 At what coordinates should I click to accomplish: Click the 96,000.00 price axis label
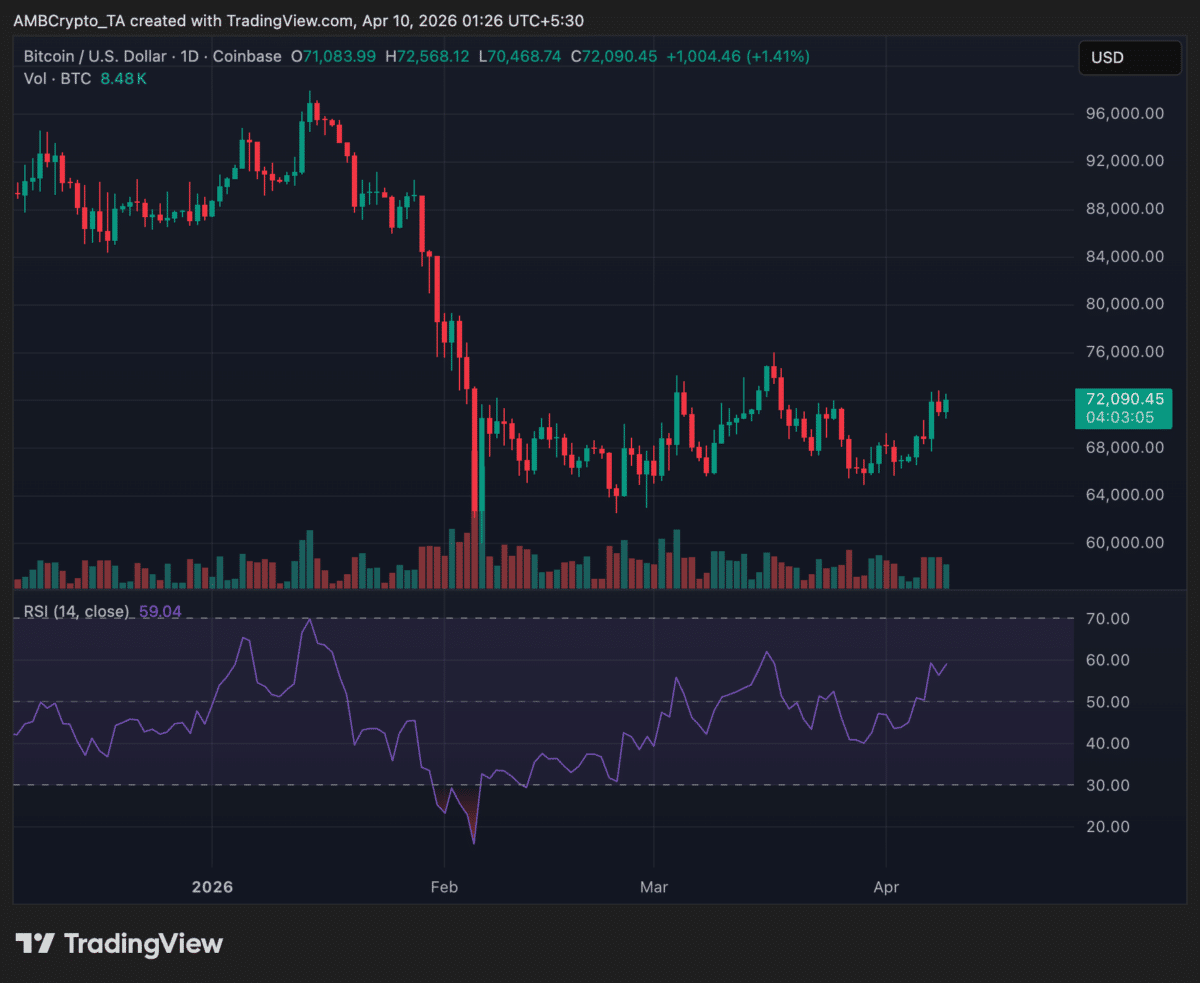tap(1125, 114)
